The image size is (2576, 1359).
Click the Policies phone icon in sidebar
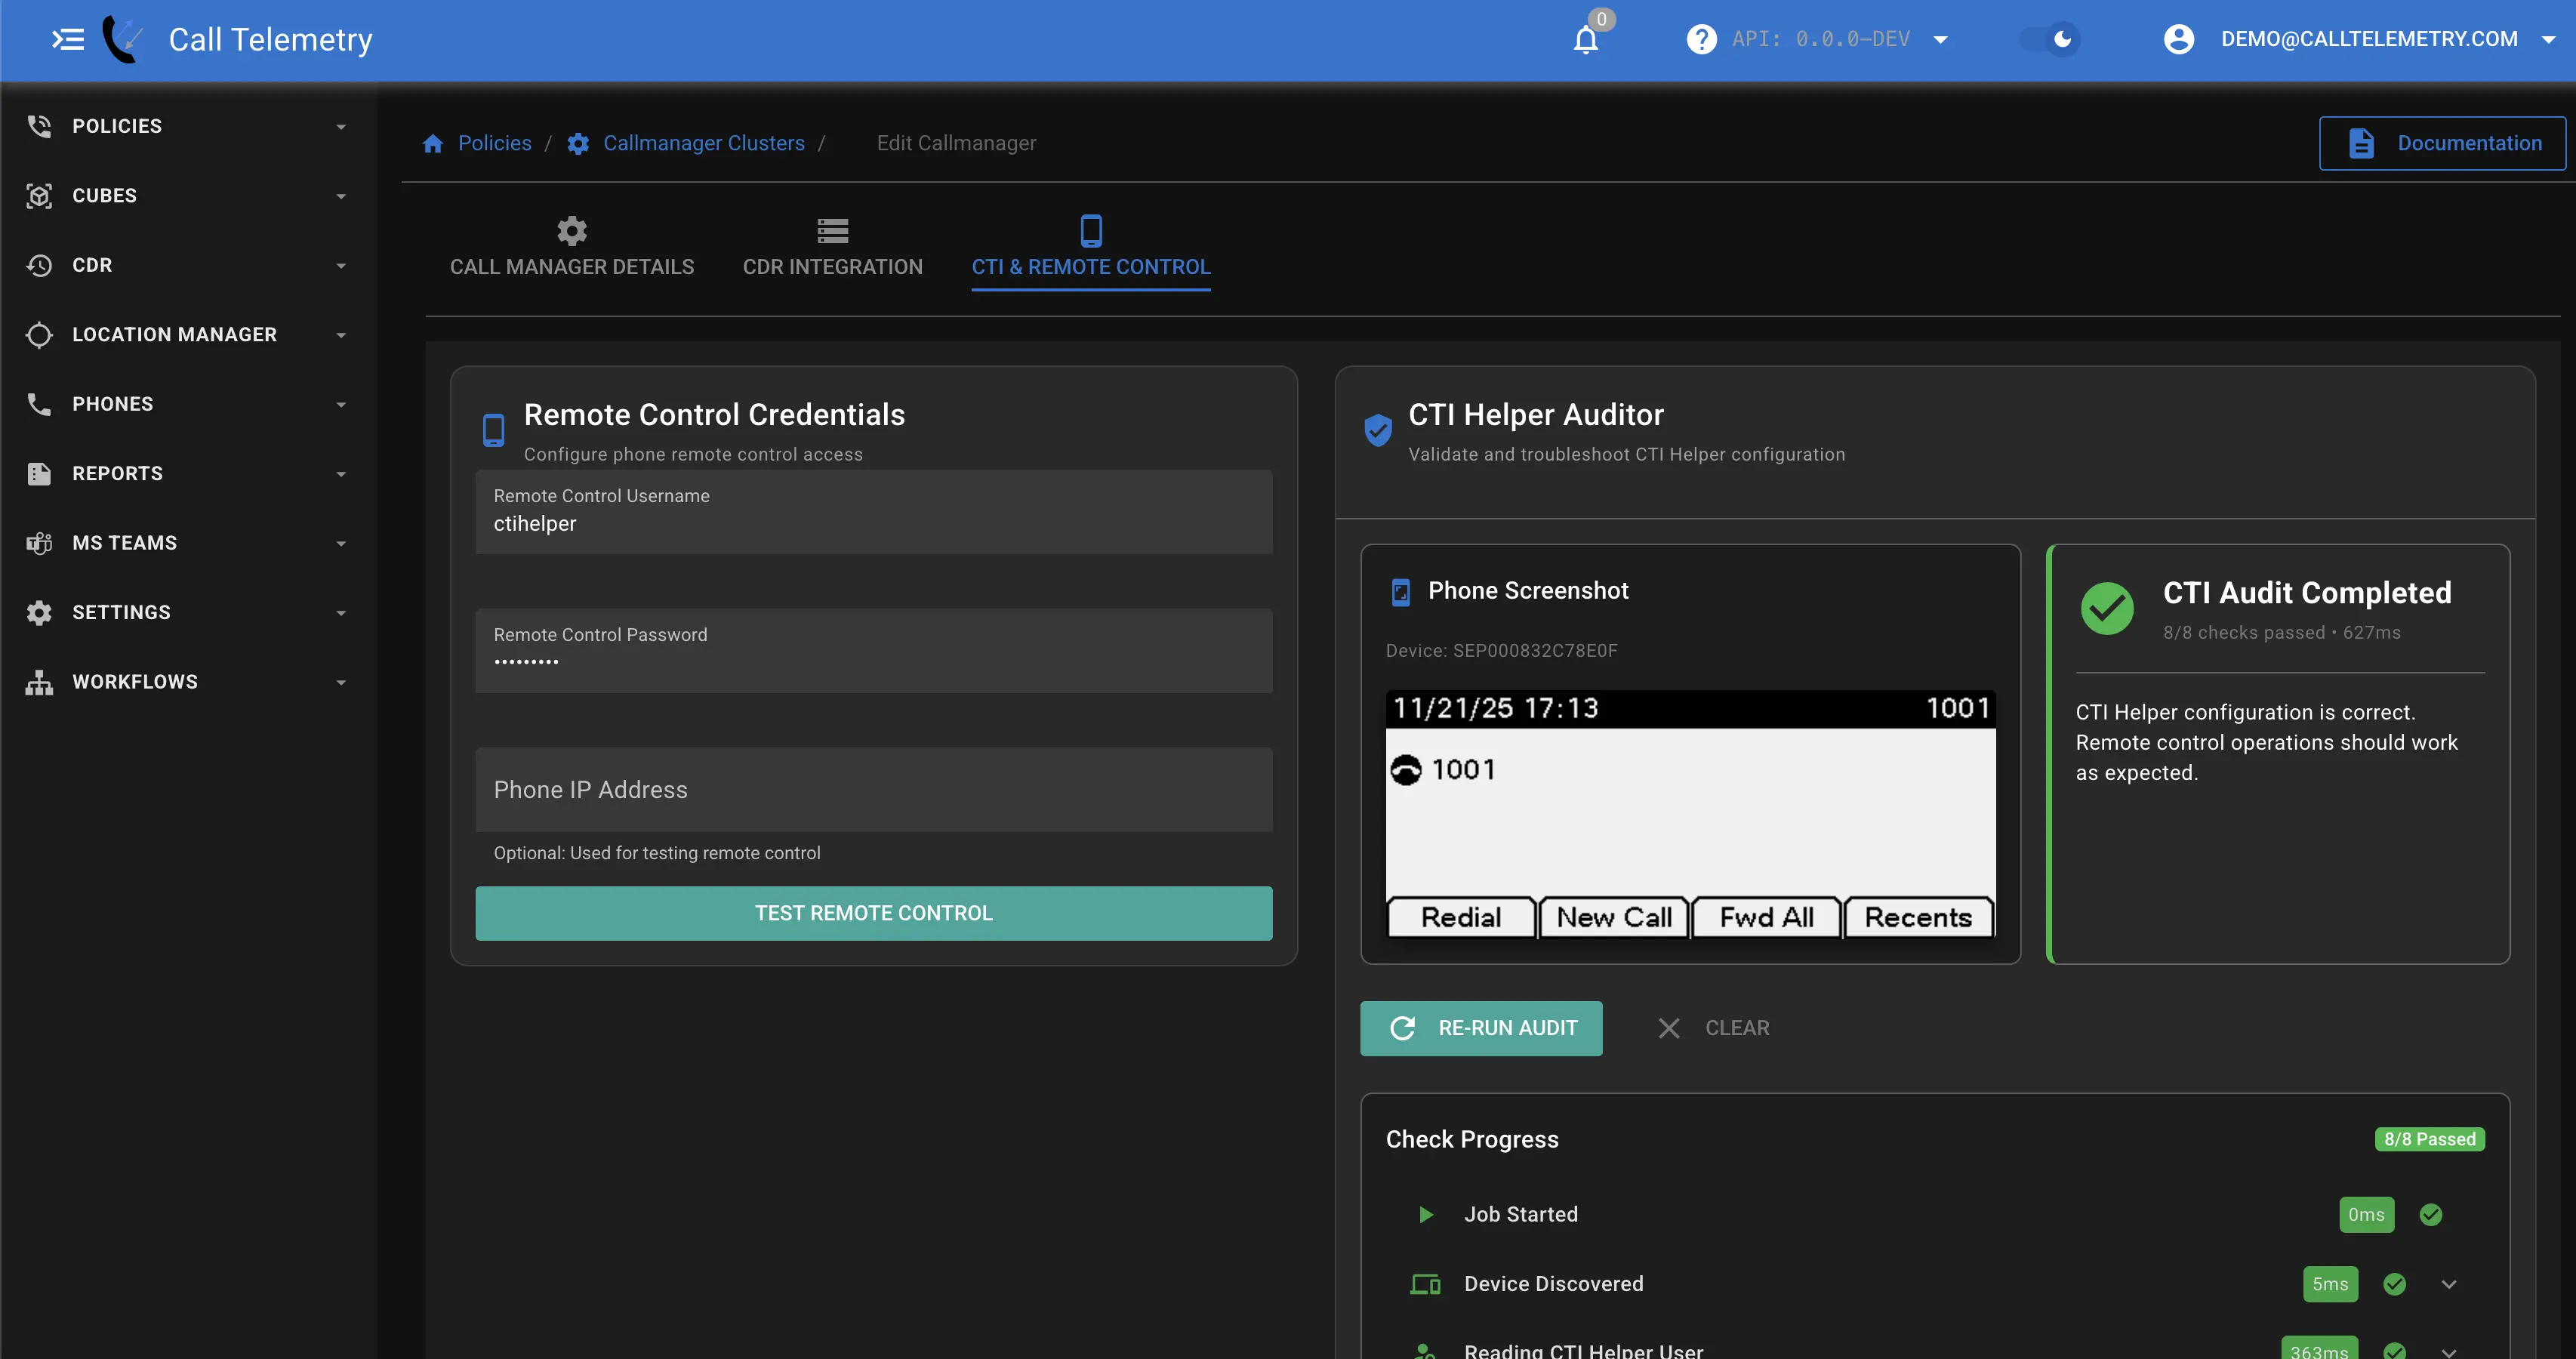coord(39,126)
